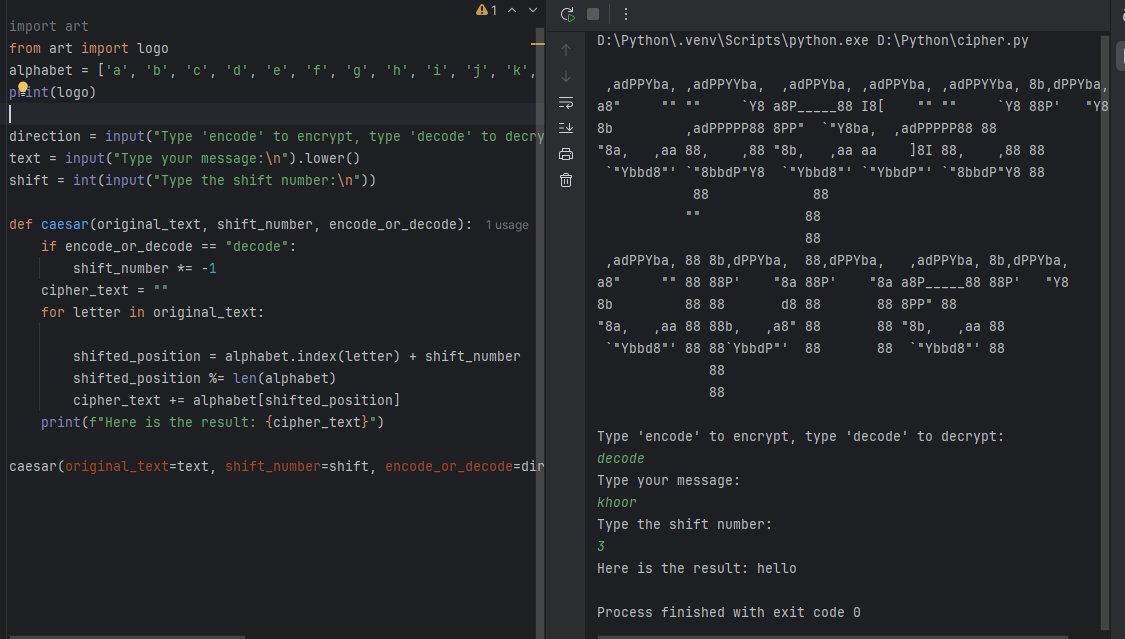1125x639 pixels.
Task: Click the scroll-to-end console icon
Action: [566, 128]
